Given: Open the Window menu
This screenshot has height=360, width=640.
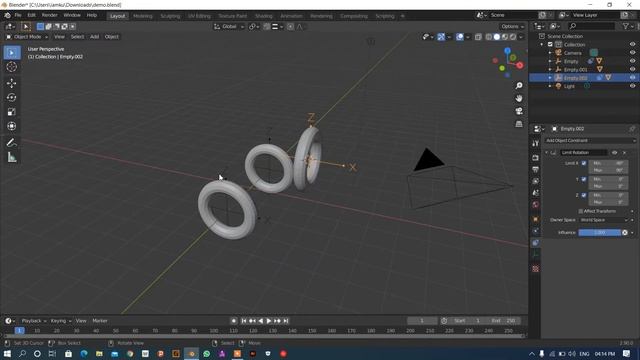Looking at the screenshot, I should pos(72,15).
